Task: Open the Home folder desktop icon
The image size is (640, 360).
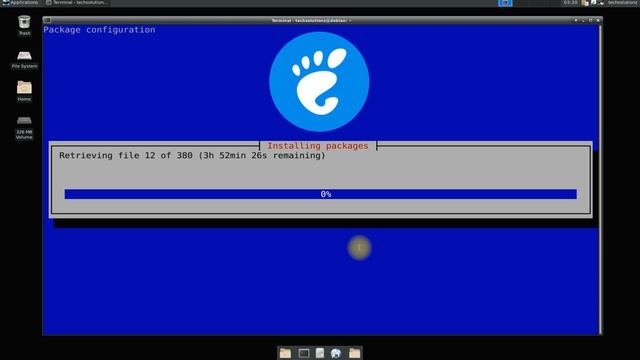Action: click(x=24, y=91)
